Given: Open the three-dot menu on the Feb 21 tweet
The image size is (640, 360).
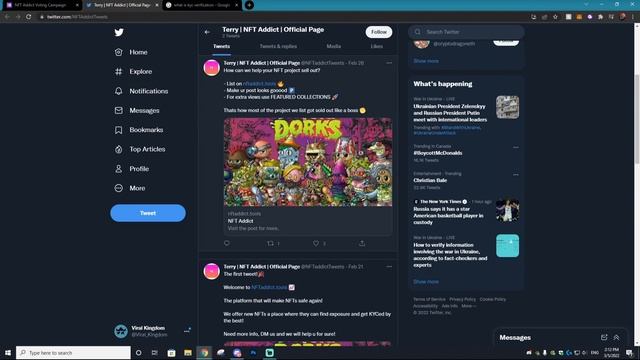Looking at the screenshot, I should pyautogui.click(x=389, y=267).
